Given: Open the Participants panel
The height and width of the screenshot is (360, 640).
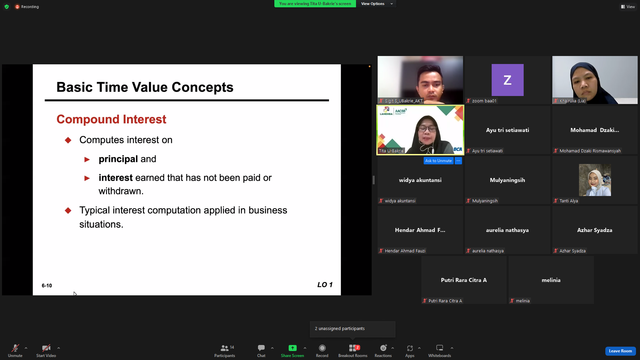Looking at the screenshot, I should [x=224, y=350].
